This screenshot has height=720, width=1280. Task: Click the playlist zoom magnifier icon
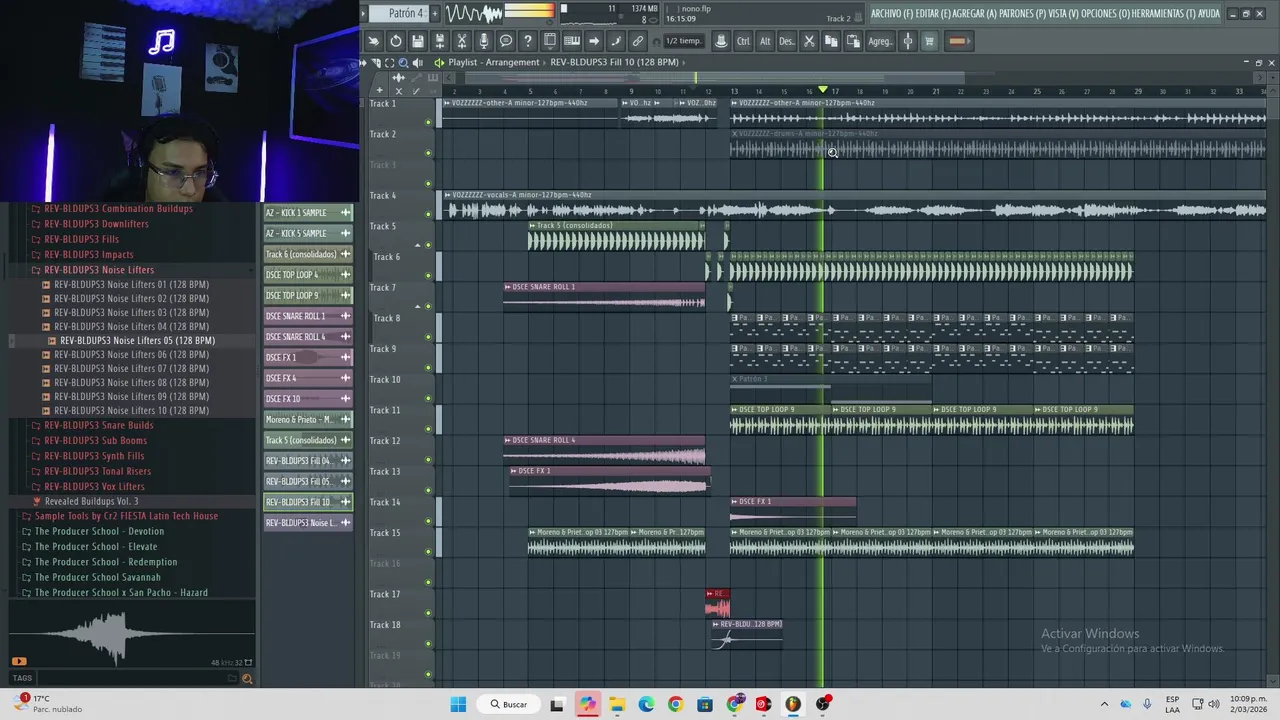coord(404,62)
